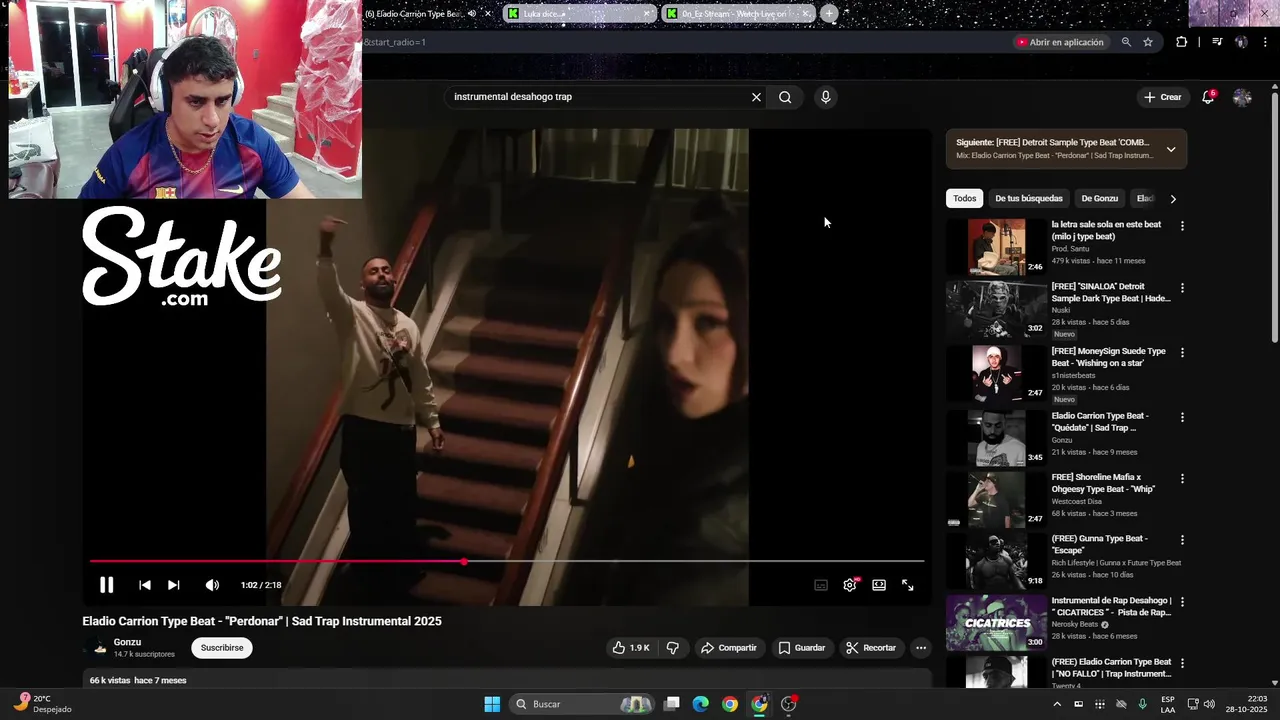Open the Gonzu channel name link
The height and width of the screenshot is (720, 1280).
(x=127, y=642)
